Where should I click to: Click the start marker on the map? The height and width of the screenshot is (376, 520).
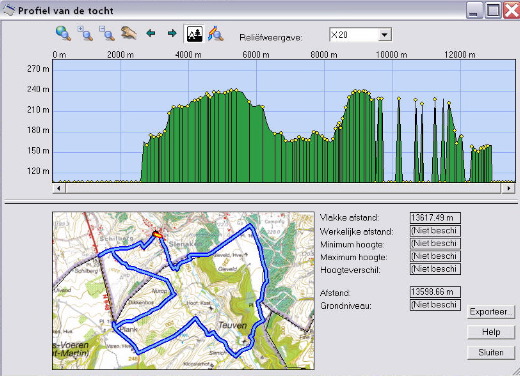[157, 234]
